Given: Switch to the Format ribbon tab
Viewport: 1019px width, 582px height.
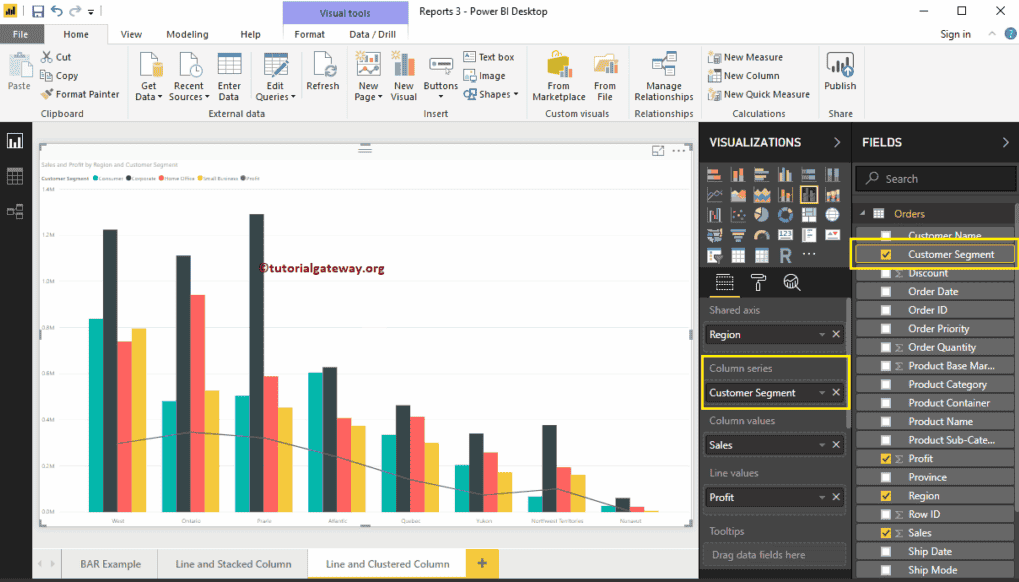Looking at the screenshot, I should point(308,33).
